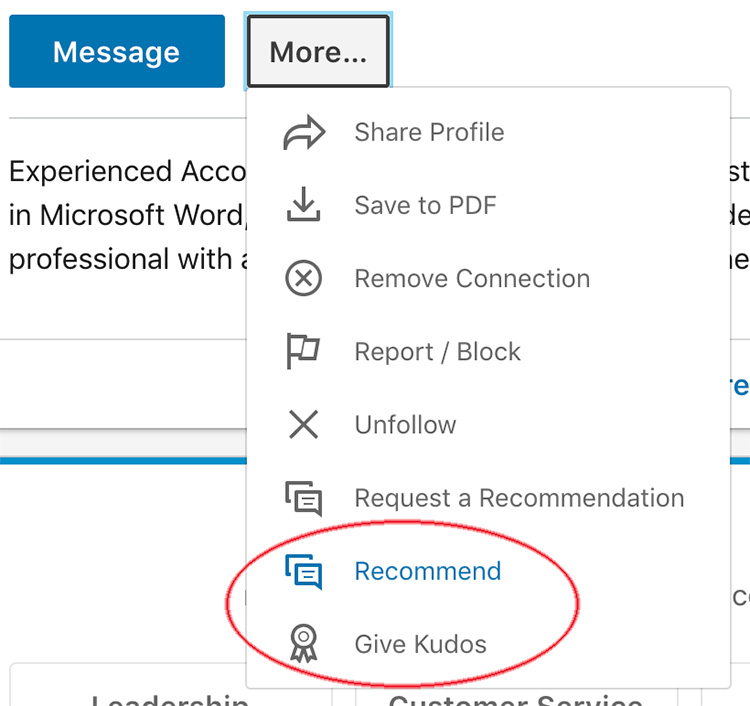Click the blue Recommend speech-bubble icon

[x=303, y=572]
